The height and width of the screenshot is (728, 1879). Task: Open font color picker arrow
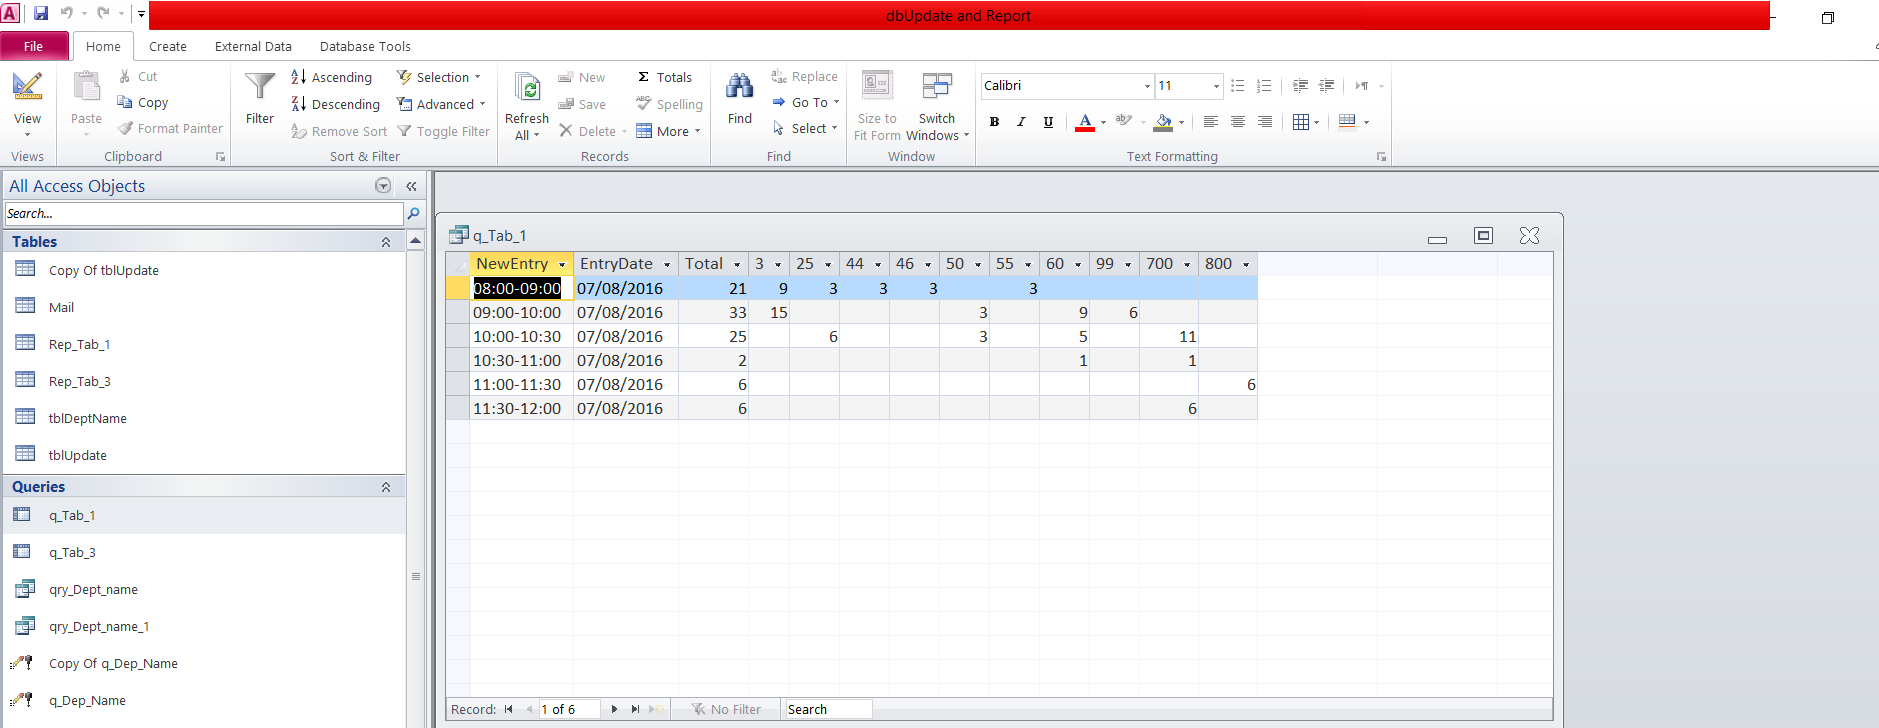coord(1103,123)
